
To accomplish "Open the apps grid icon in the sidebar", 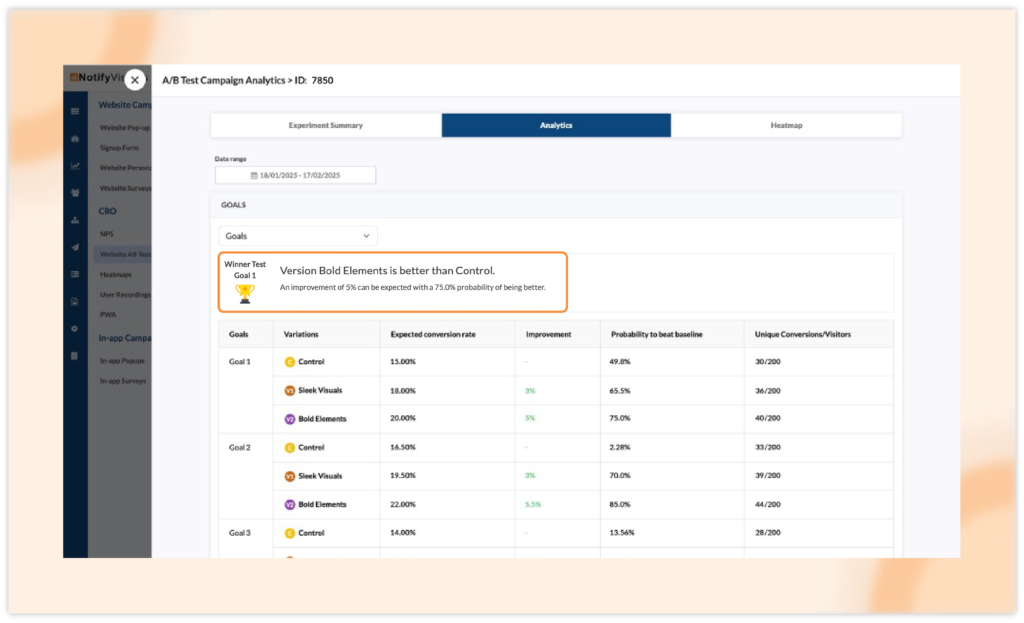I will [x=75, y=111].
